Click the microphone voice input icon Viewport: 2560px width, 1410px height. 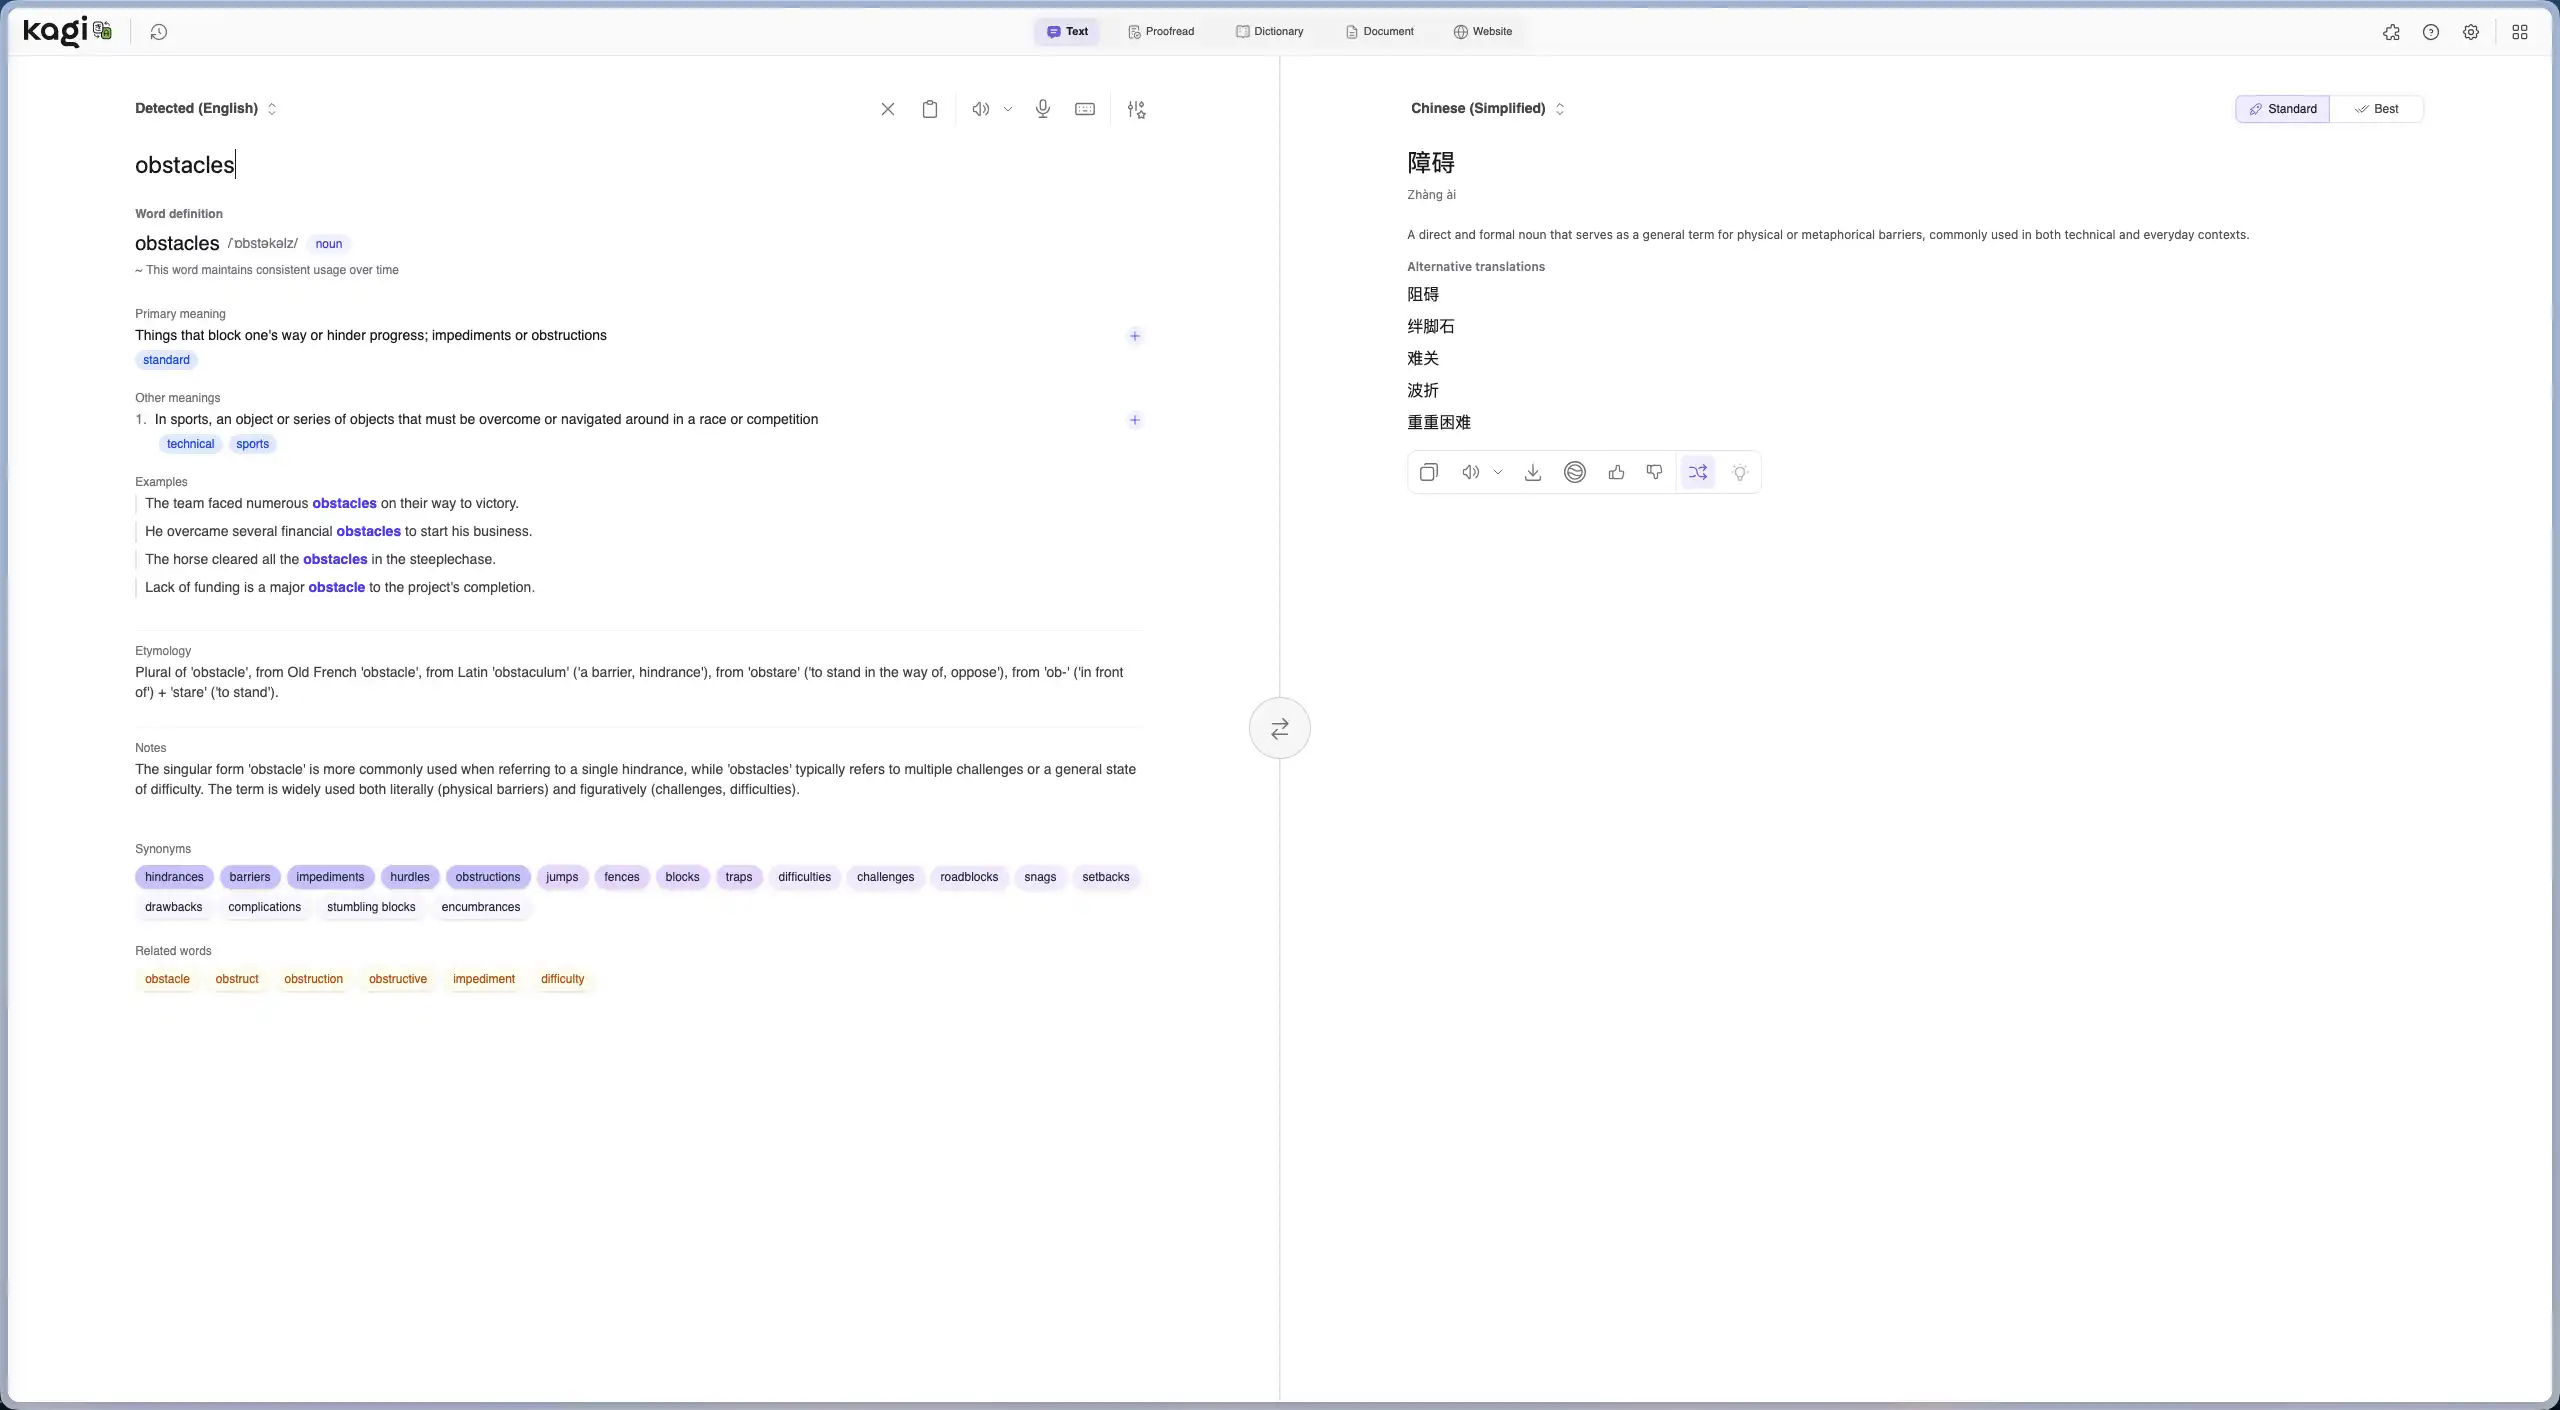pos(1042,109)
